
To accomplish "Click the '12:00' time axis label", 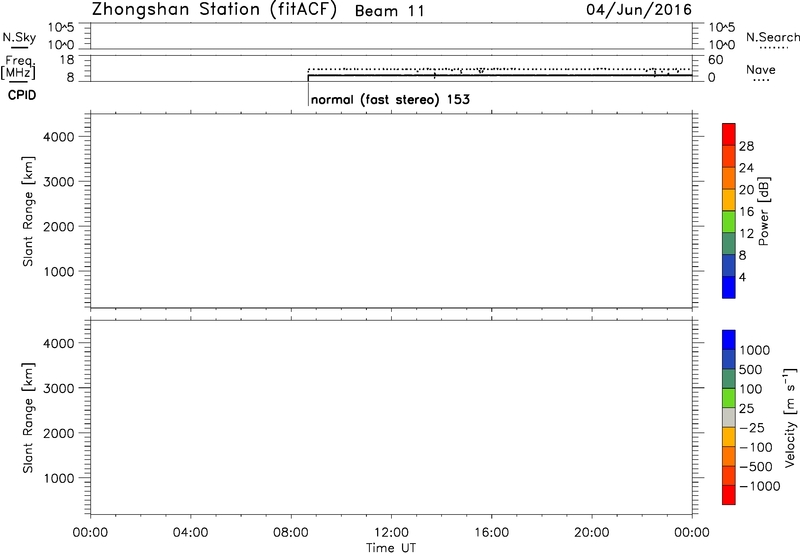I will pyautogui.click(x=391, y=533).
